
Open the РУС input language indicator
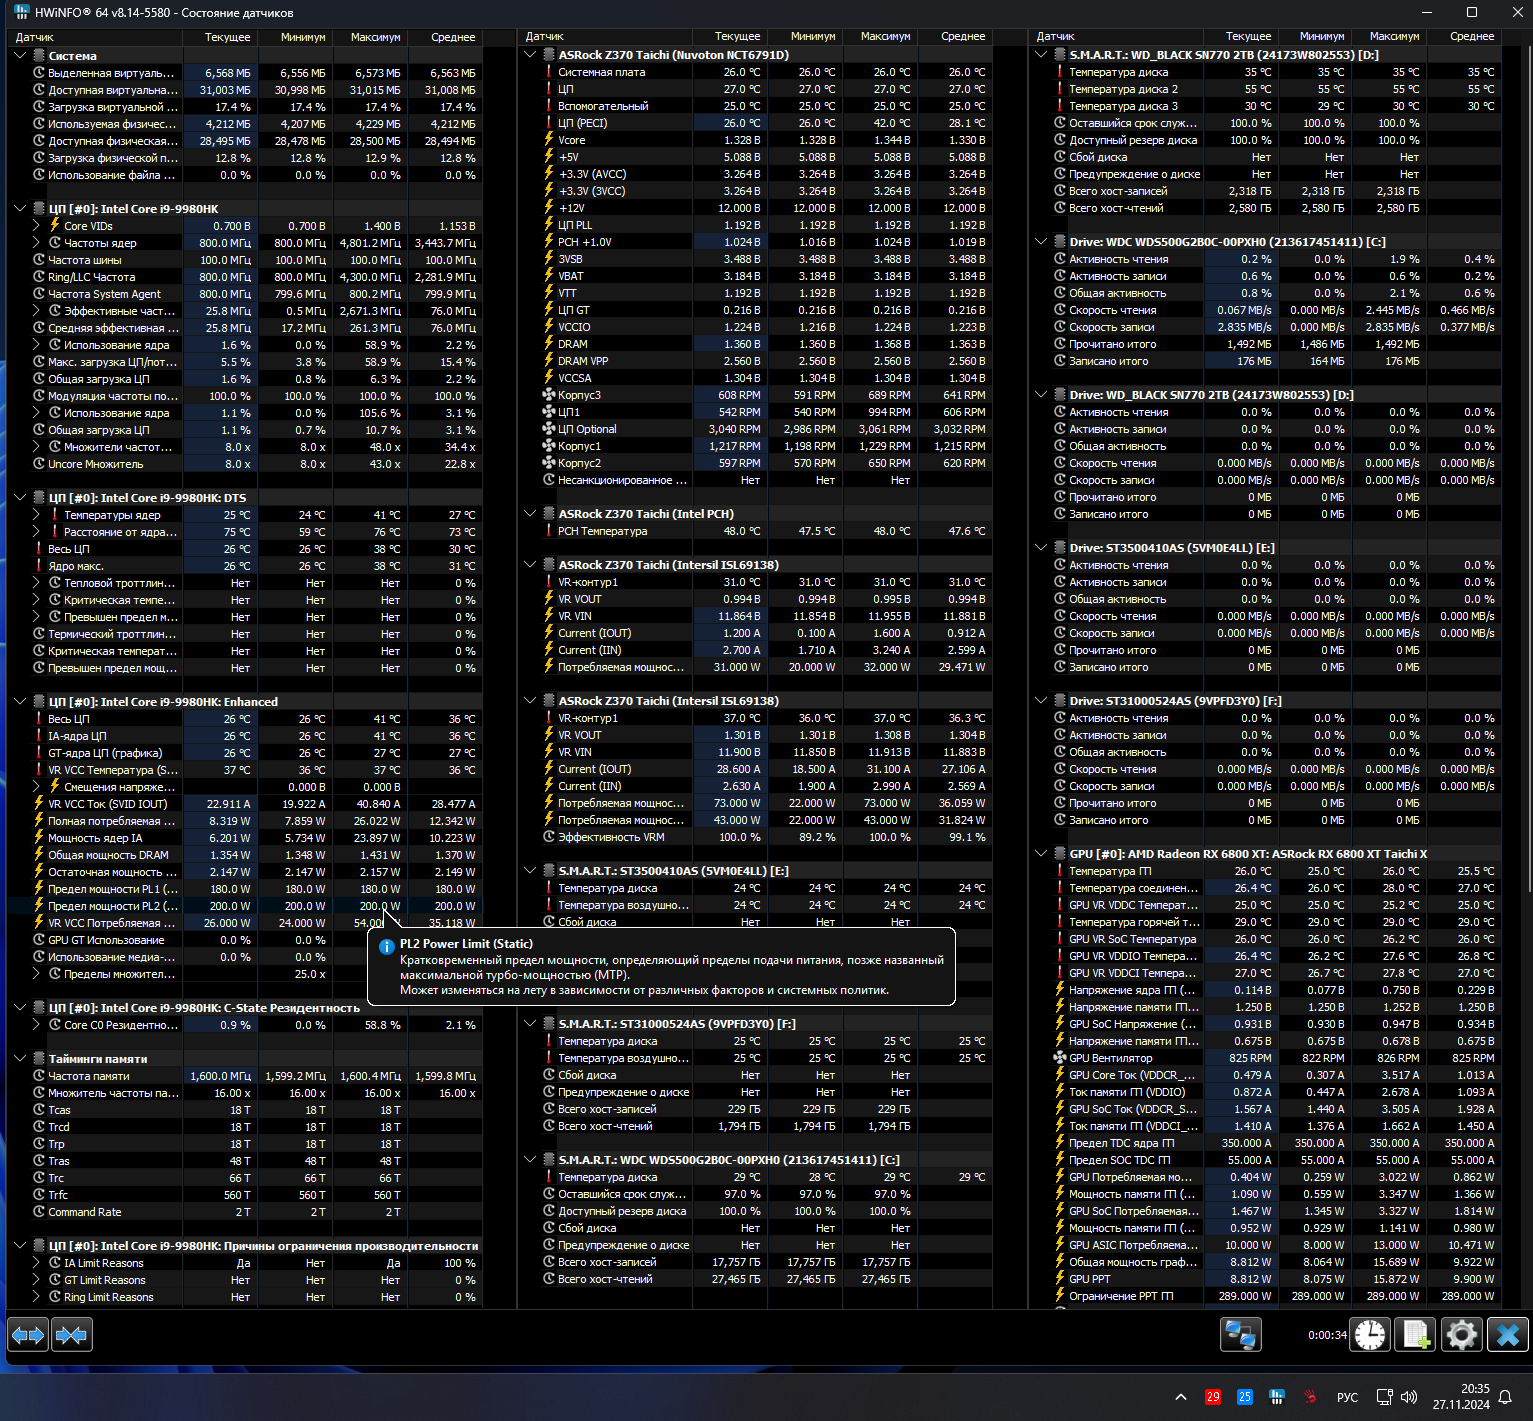[1347, 1397]
